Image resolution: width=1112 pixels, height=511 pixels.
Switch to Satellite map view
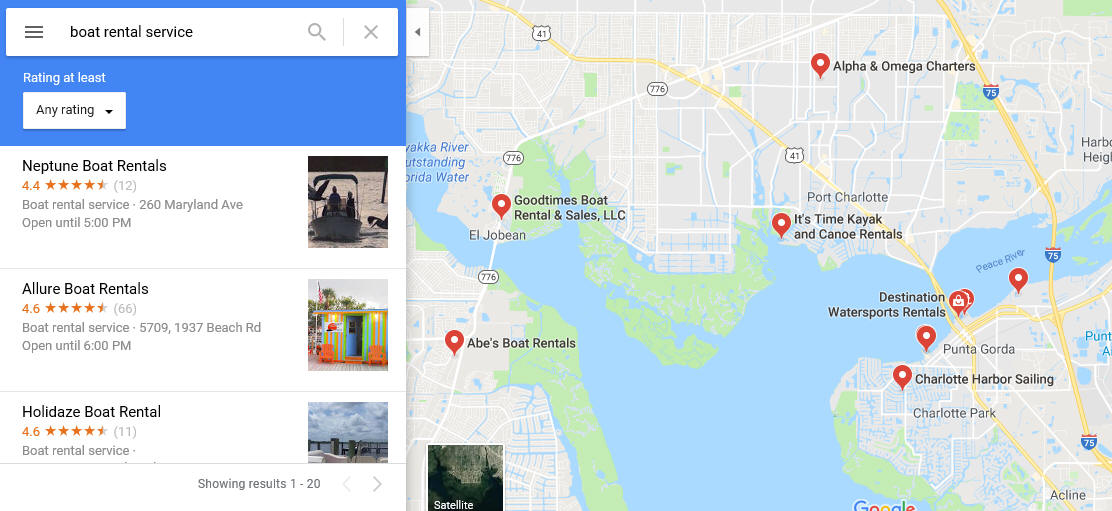[x=465, y=478]
